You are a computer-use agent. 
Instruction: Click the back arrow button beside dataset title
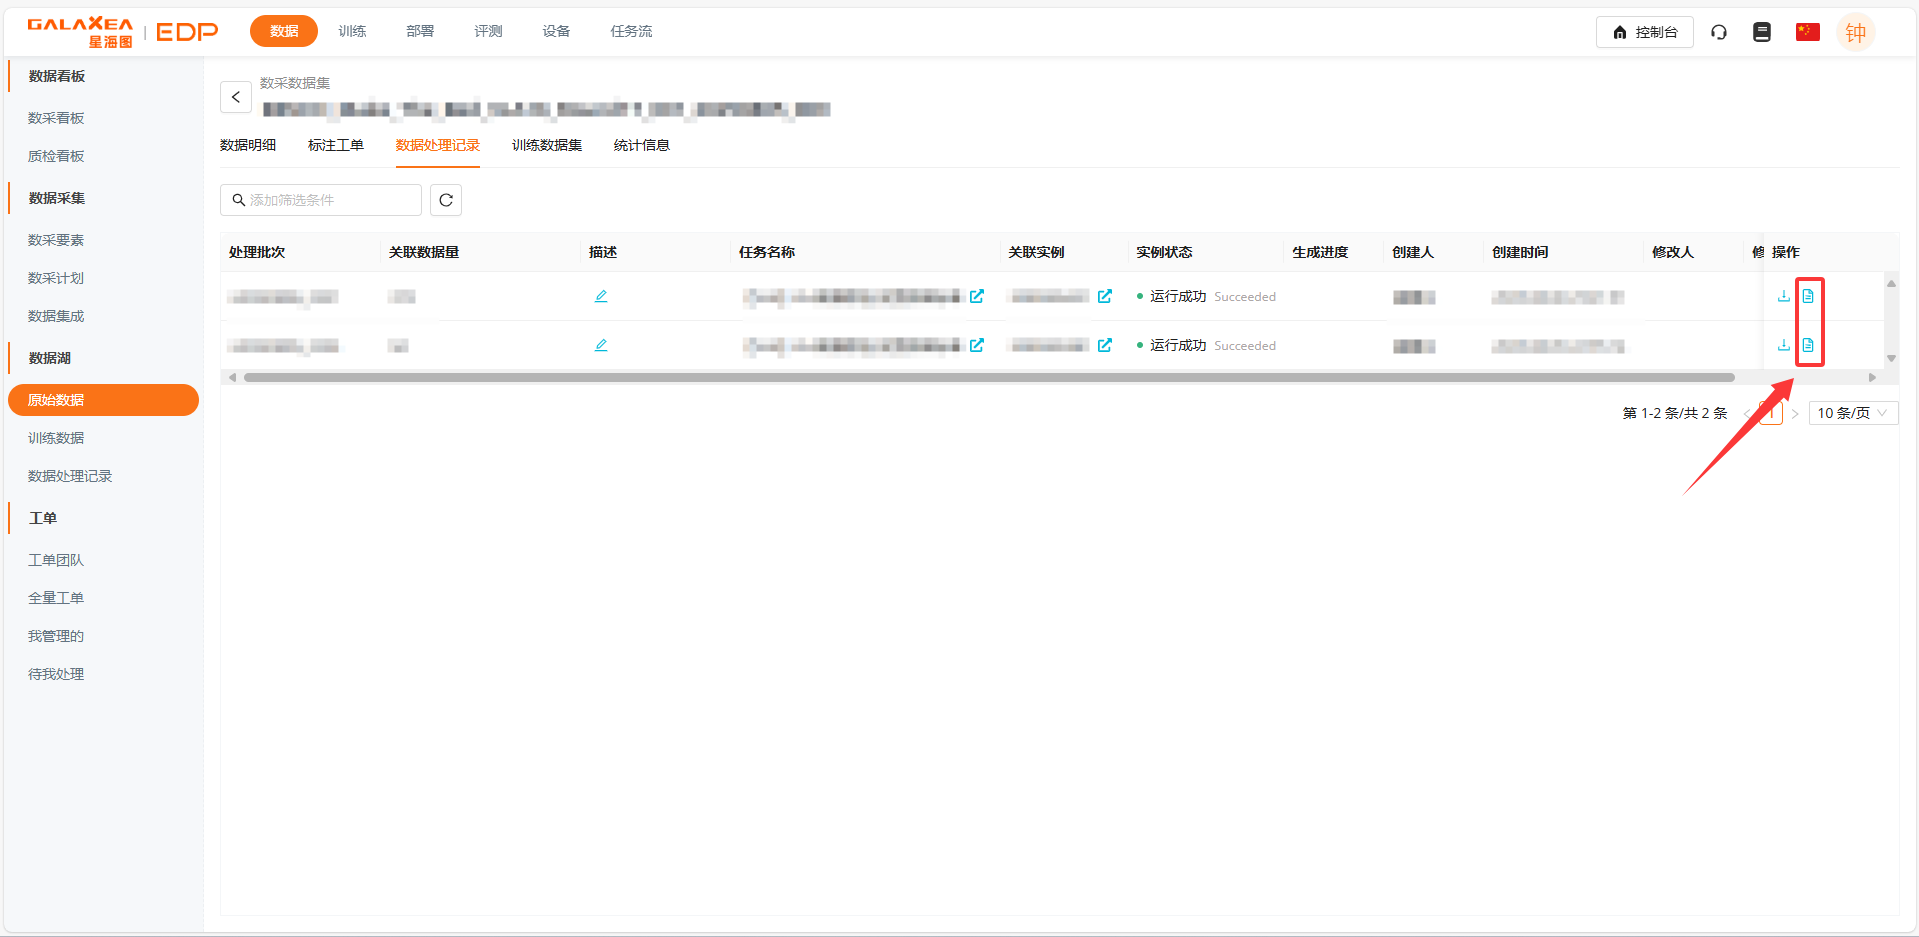pyautogui.click(x=235, y=97)
